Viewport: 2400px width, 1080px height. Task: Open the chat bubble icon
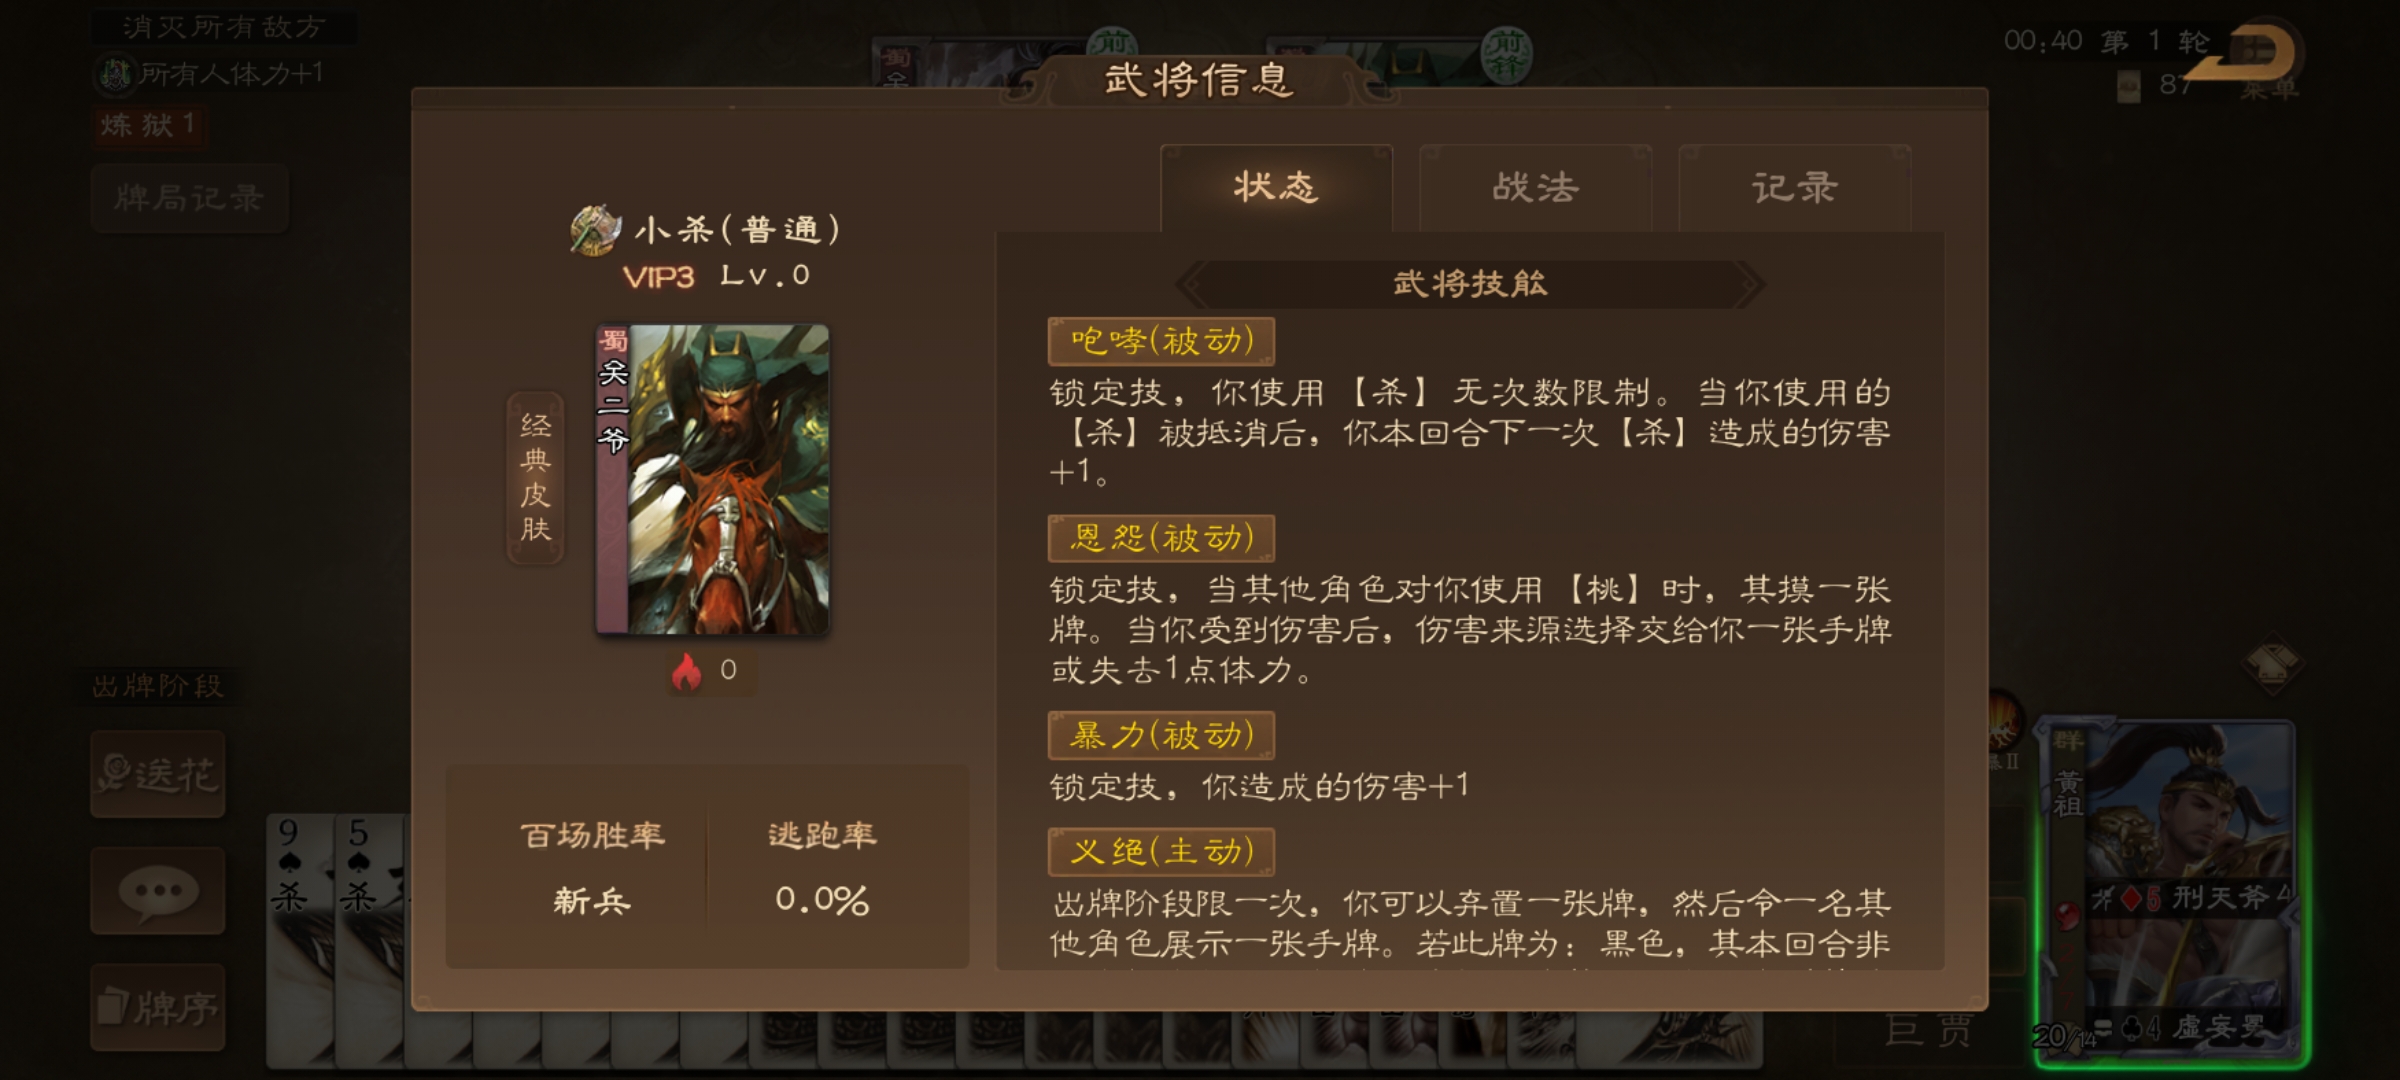(x=158, y=891)
